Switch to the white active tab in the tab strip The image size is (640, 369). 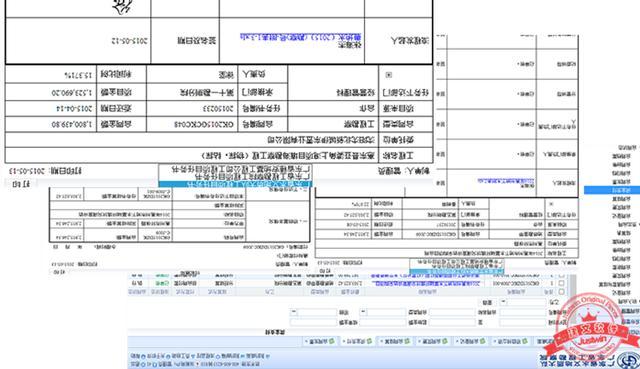358,341
